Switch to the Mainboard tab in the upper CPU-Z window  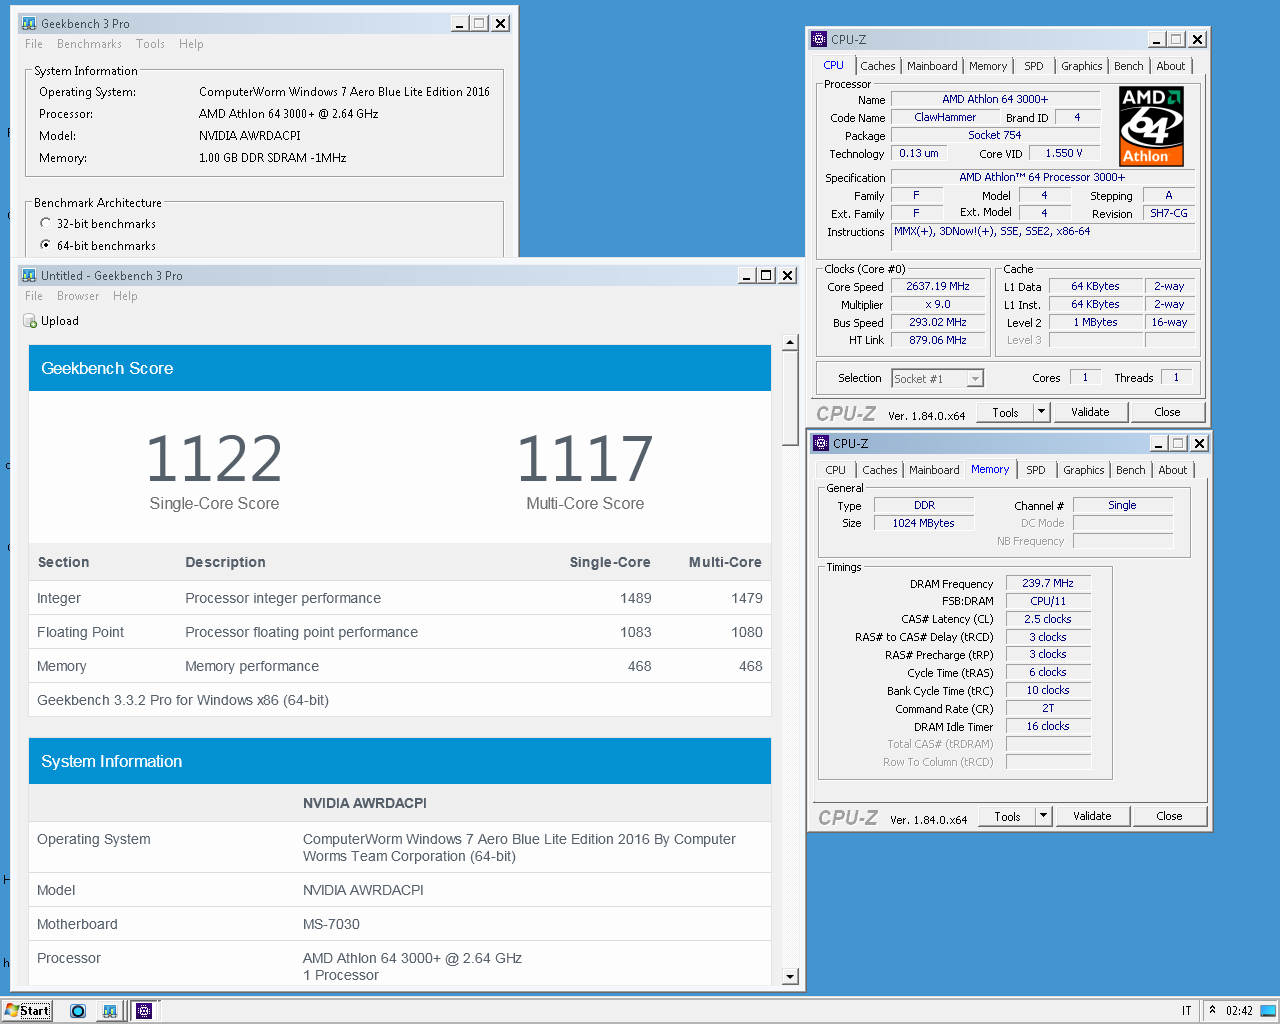(932, 66)
